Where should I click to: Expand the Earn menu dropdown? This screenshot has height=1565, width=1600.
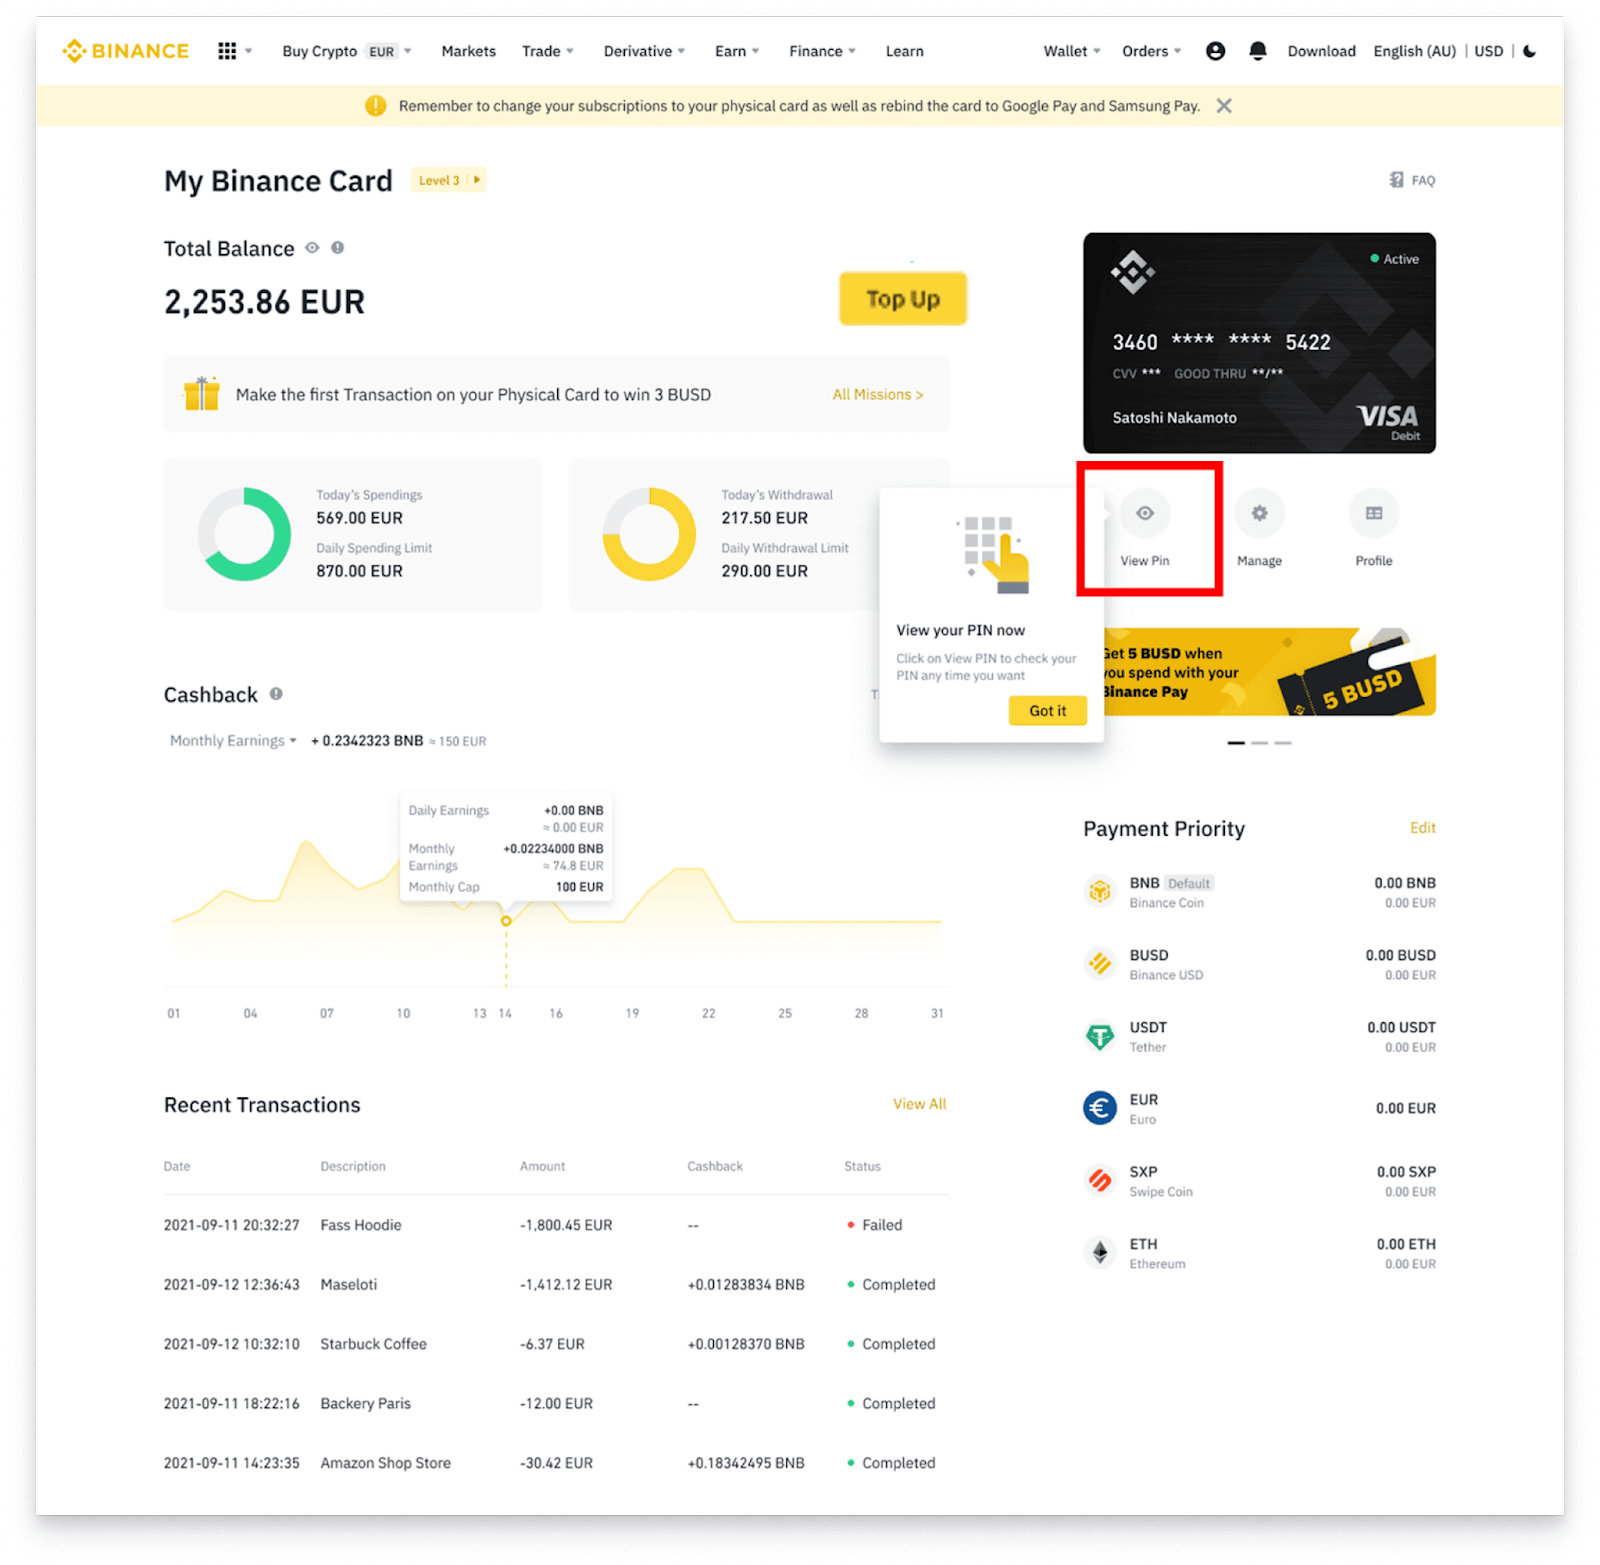tap(737, 51)
